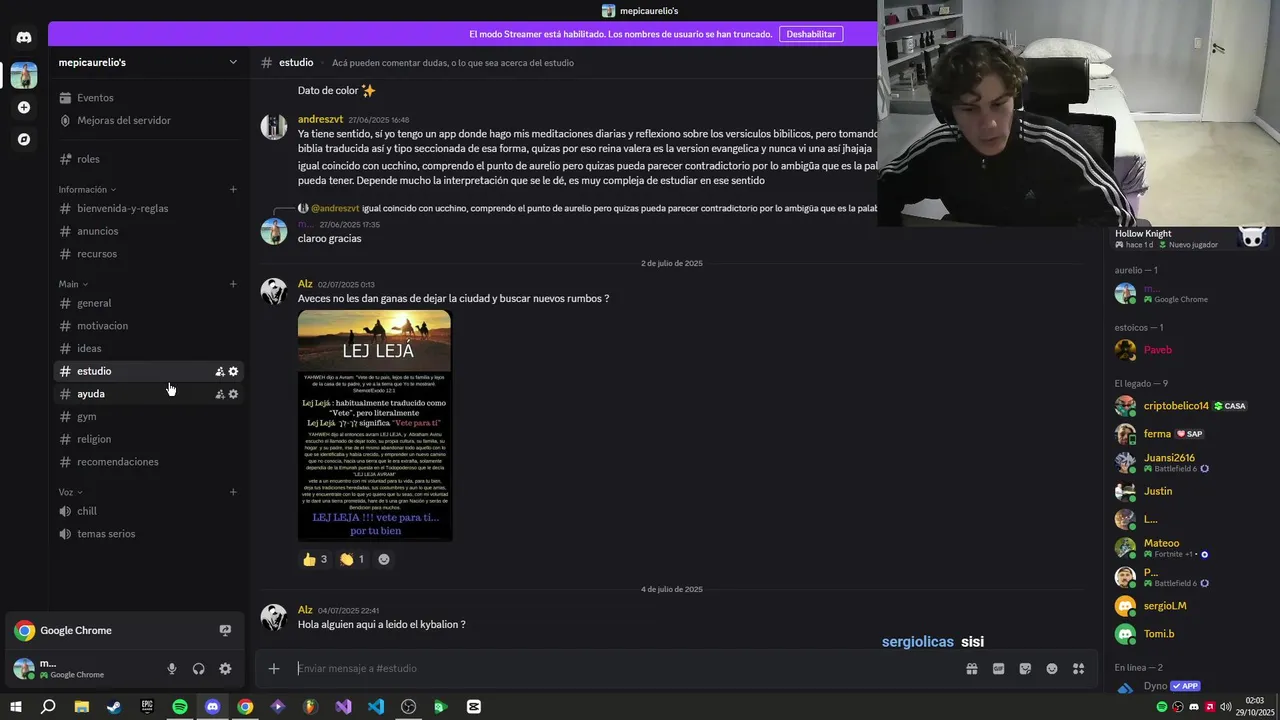Click the Deshabilitar streamer mode button
This screenshot has height=720, width=1280.
(x=810, y=34)
